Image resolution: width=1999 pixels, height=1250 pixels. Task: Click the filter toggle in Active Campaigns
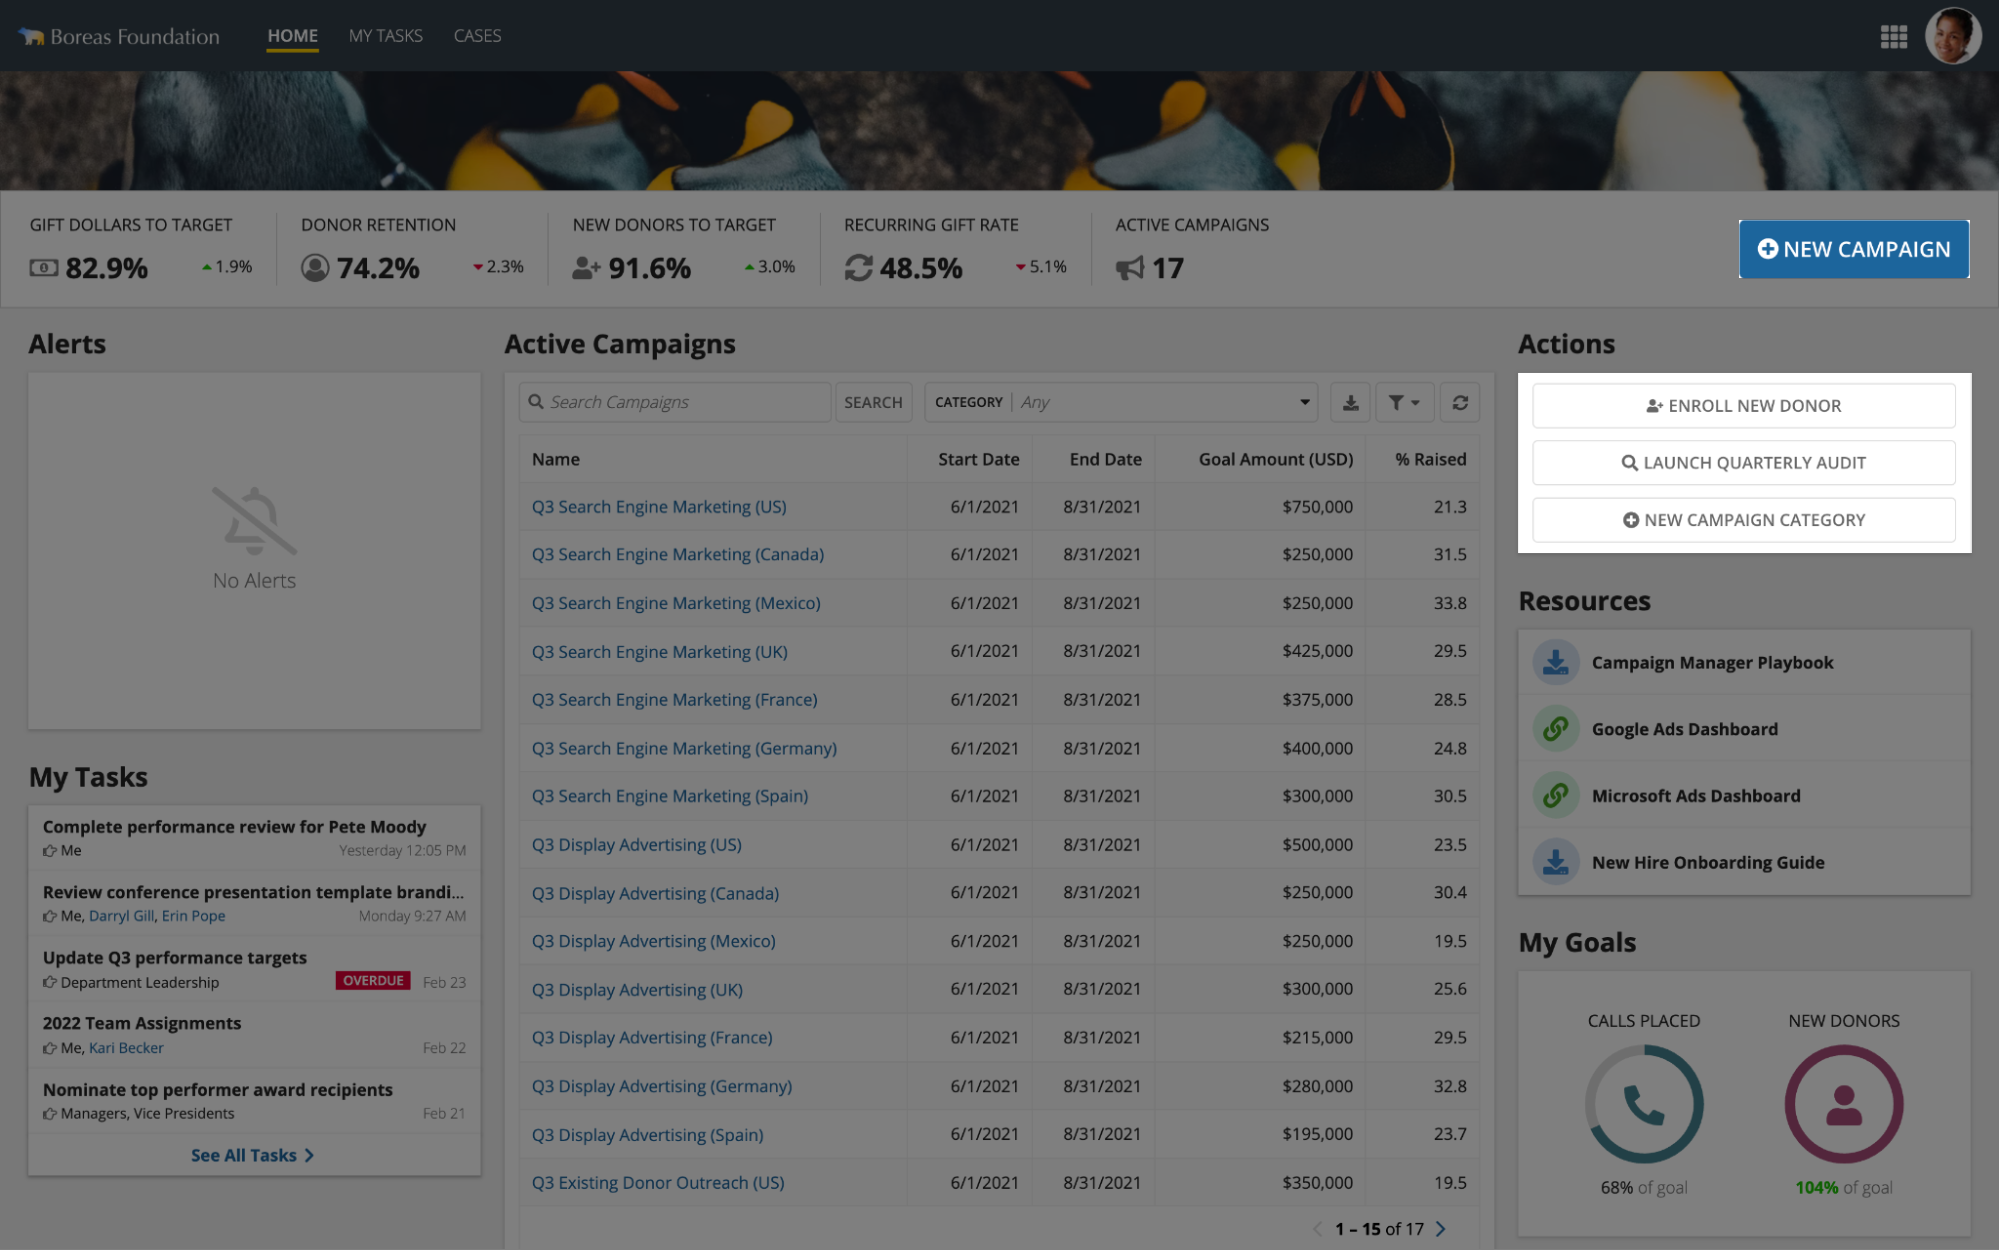[x=1404, y=402]
